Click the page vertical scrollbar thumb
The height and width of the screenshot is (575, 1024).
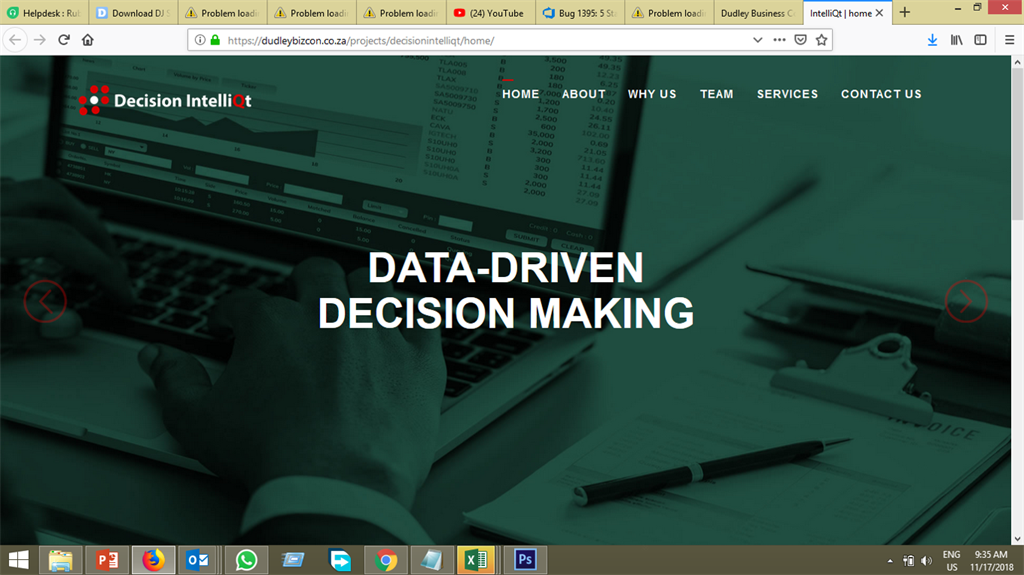click(1017, 145)
